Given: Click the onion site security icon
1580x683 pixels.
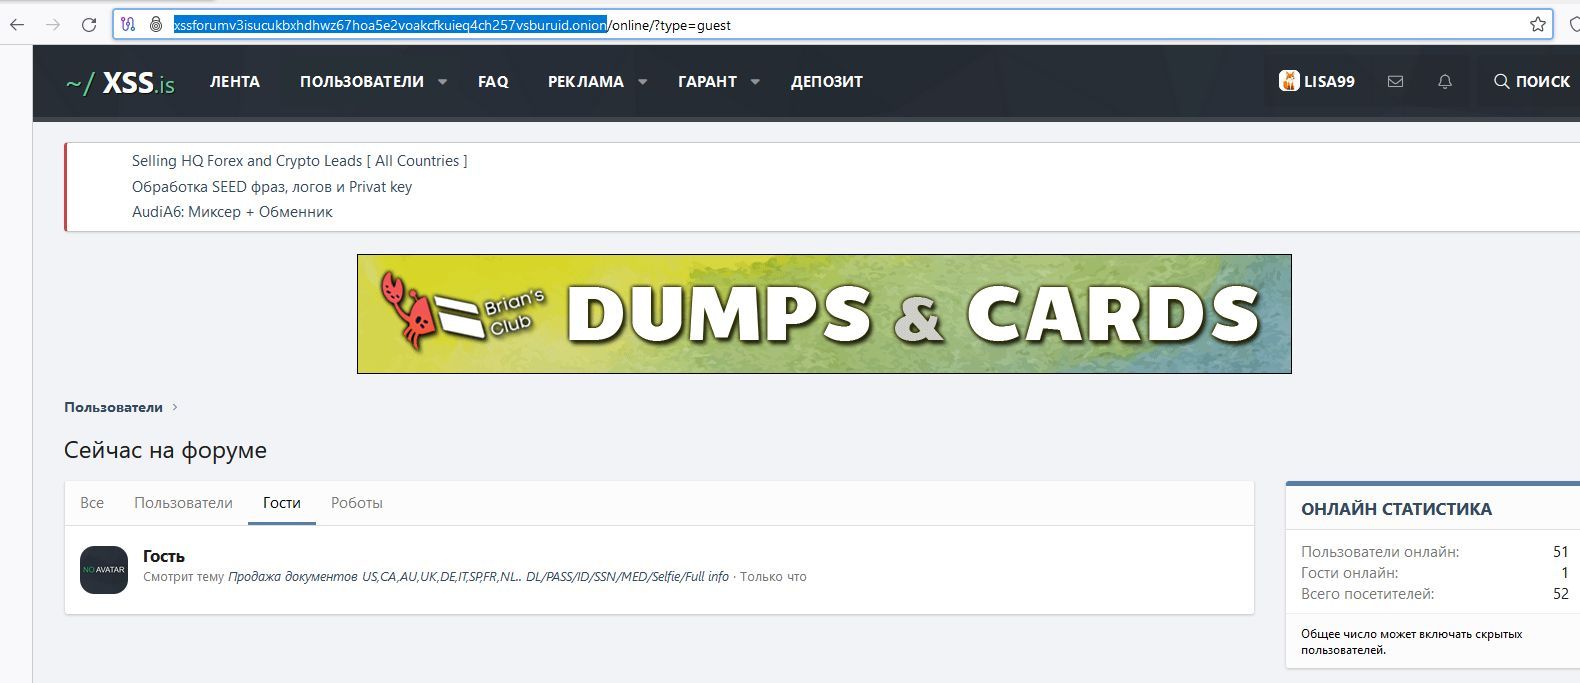Looking at the screenshot, I should [x=155, y=25].
